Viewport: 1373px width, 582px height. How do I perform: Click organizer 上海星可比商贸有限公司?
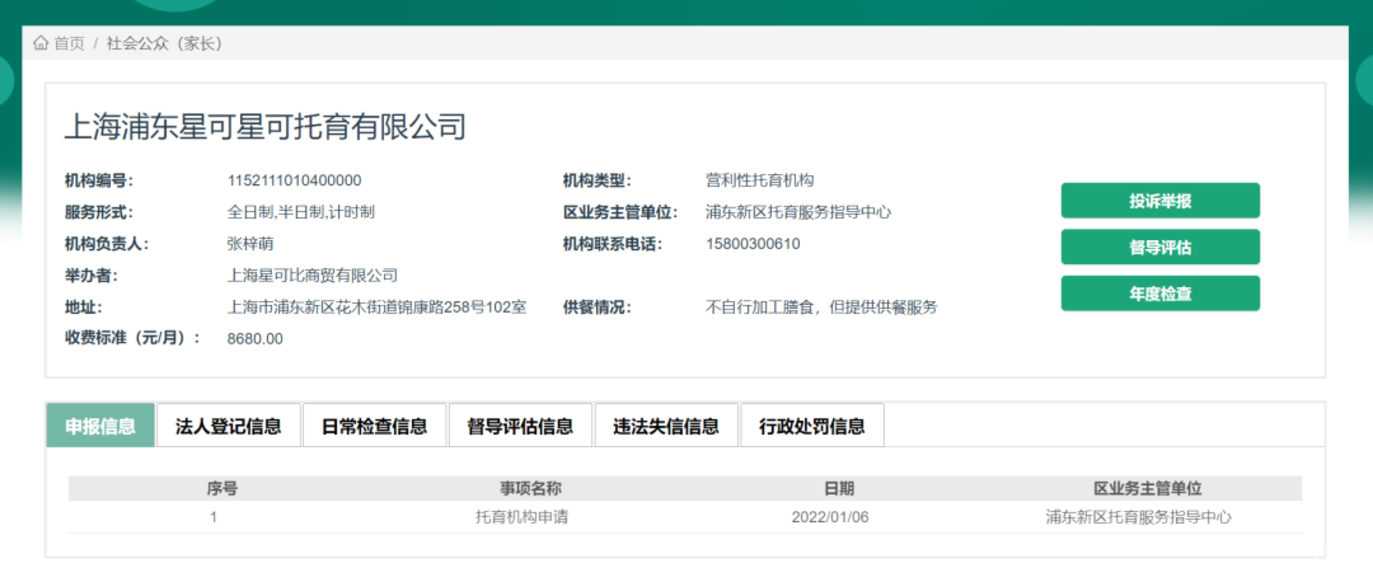(312, 275)
